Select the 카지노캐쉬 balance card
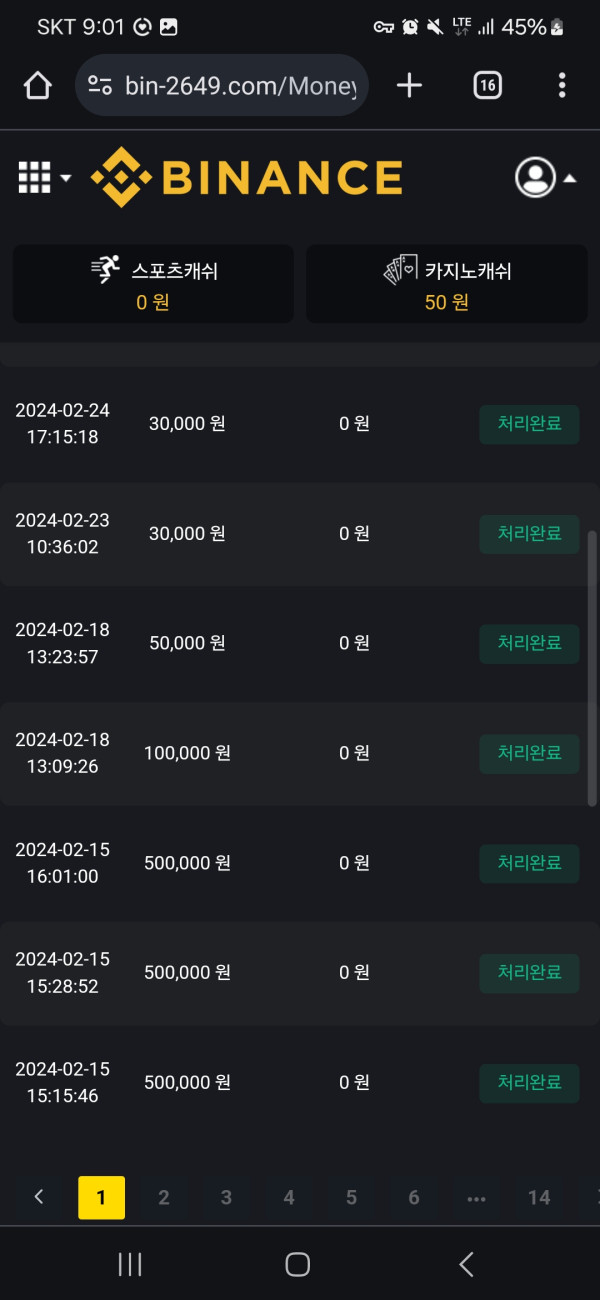 [x=446, y=284]
